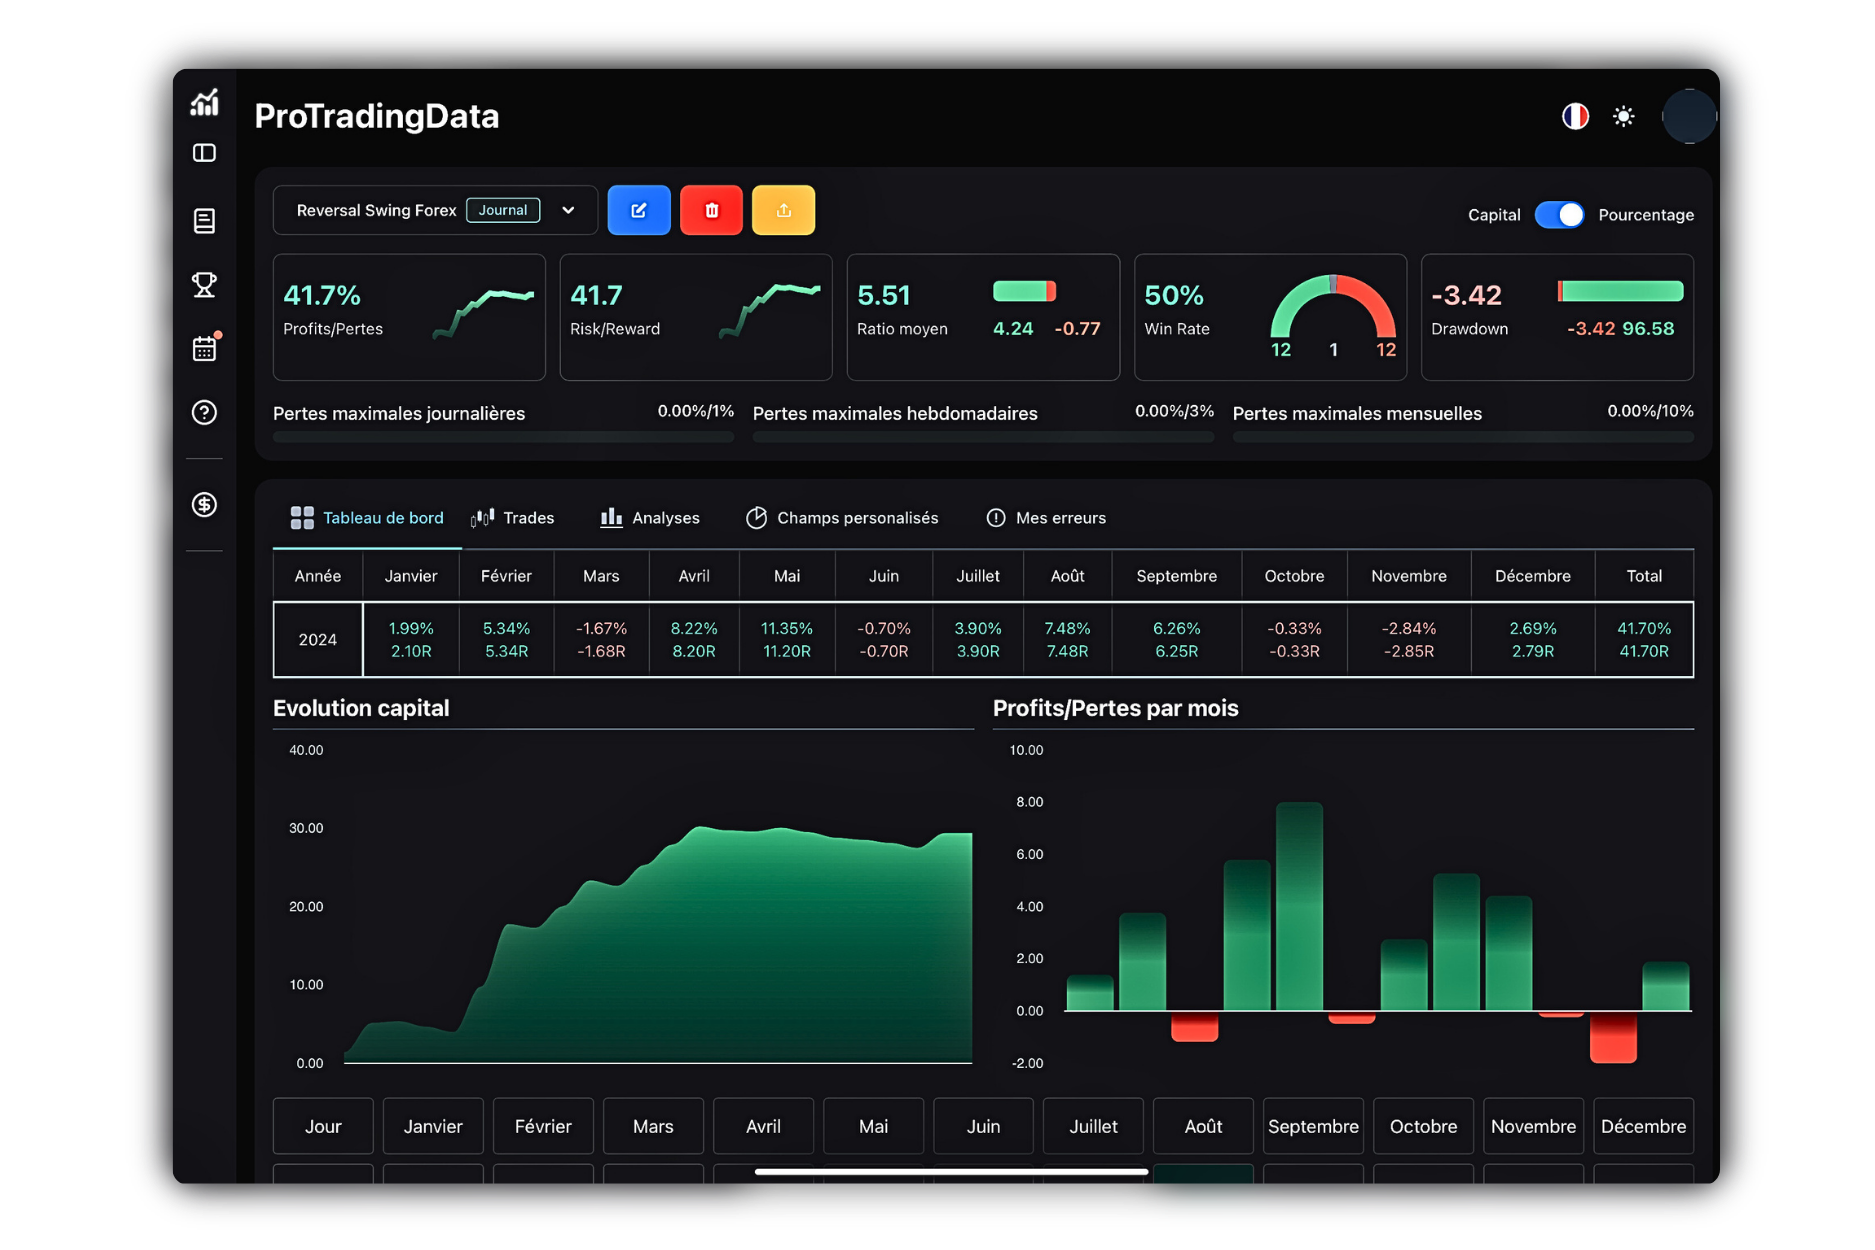The image size is (1875, 1250).
Task: Change language via French flag
Action: 1575,117
